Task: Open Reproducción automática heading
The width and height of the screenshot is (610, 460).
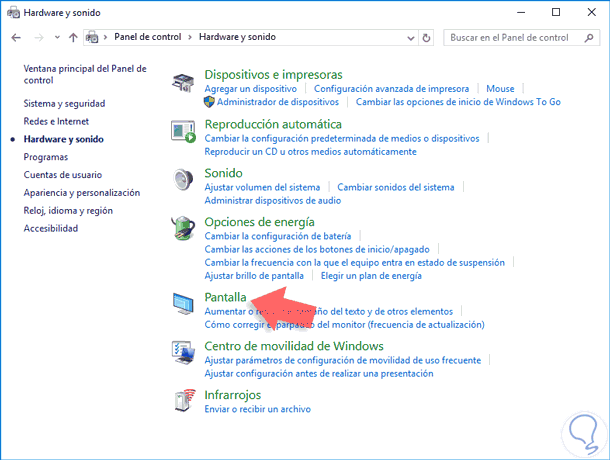Action: click(x=273, y=124)
